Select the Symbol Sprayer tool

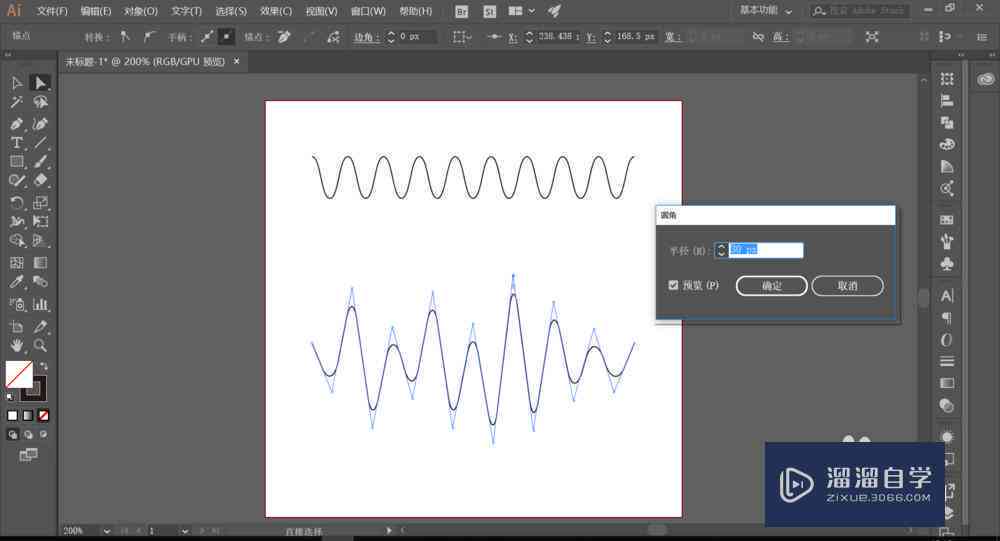click(17, 304)
